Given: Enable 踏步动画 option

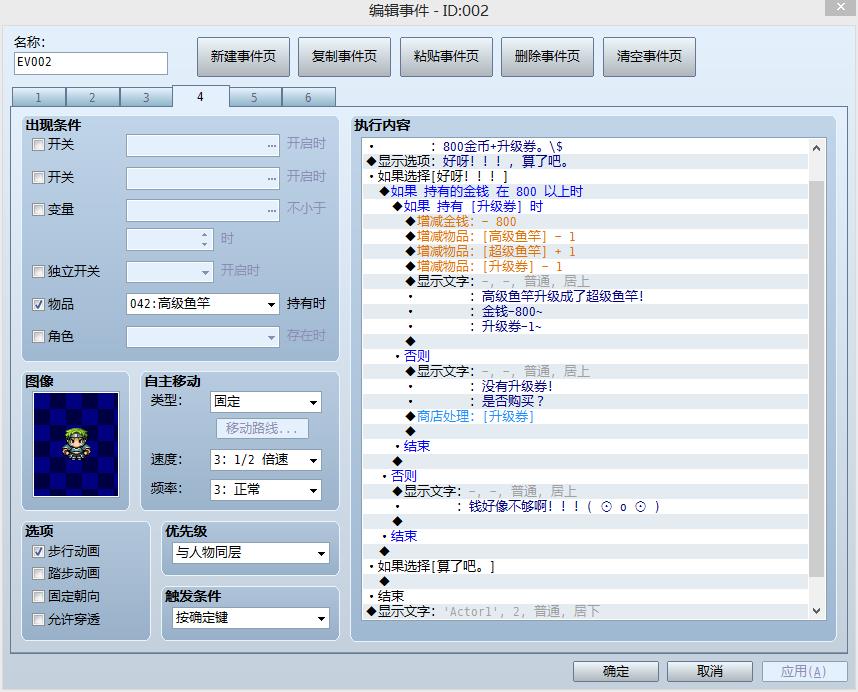Looking at the screenshot, I should 38,573.
